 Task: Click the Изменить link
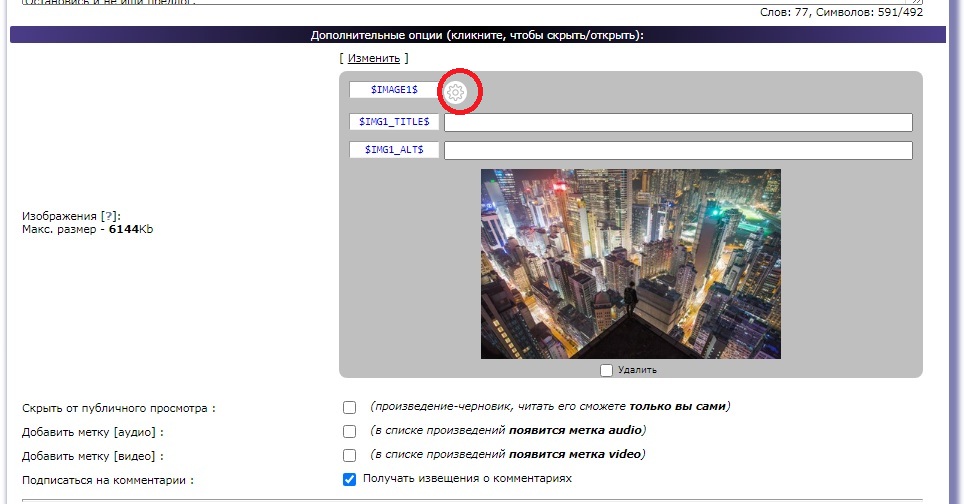[374, 58]
